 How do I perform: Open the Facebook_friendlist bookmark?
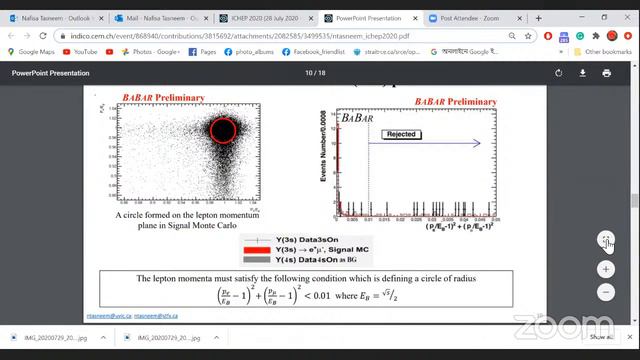(x=313, y=52)
